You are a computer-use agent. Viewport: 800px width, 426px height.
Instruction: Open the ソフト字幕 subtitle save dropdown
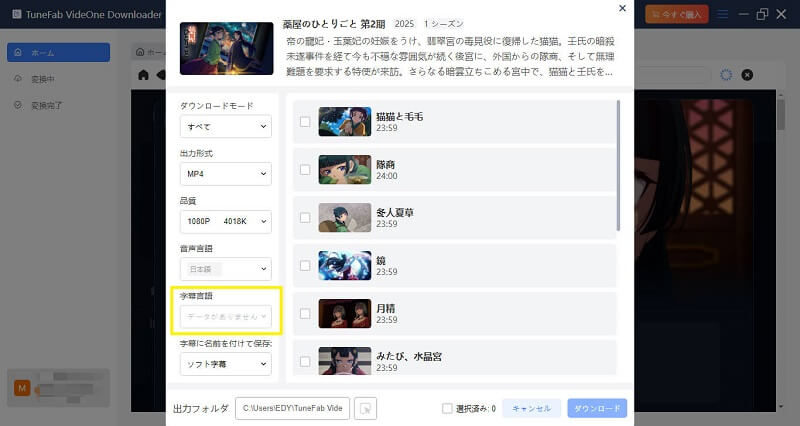[226, 364]
